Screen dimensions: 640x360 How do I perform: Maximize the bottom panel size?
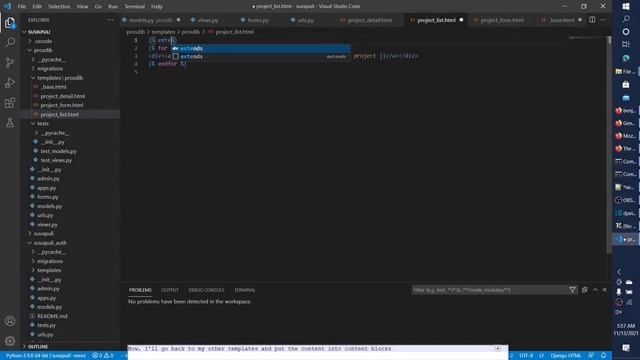(x=595, y=290)
